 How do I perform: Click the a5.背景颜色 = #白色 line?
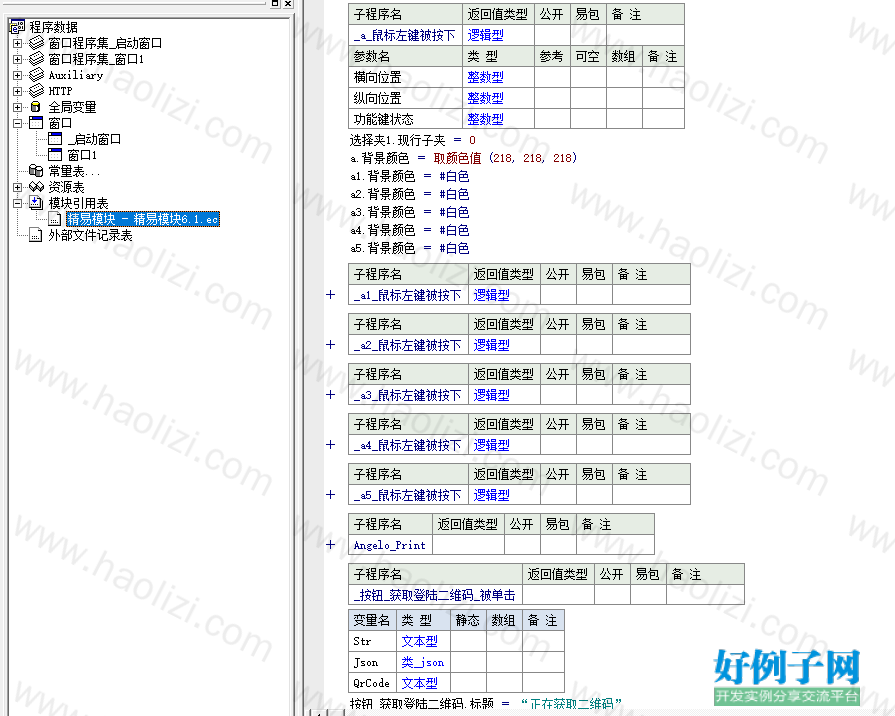point(410,248)
